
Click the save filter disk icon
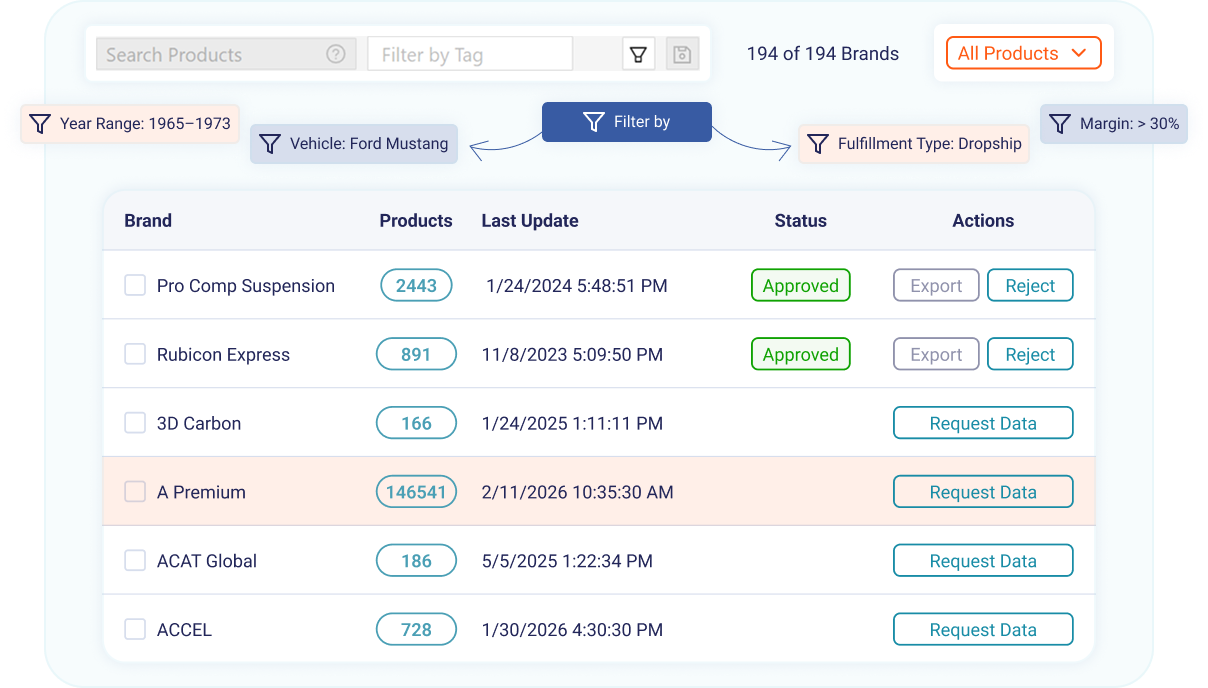tap(682, 54)
